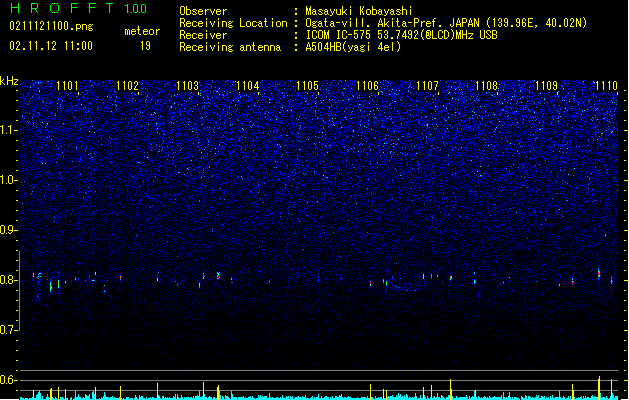Click the gray vertical range bar near 0.8 kHz

pyautogui.click(x=19, y=291)
